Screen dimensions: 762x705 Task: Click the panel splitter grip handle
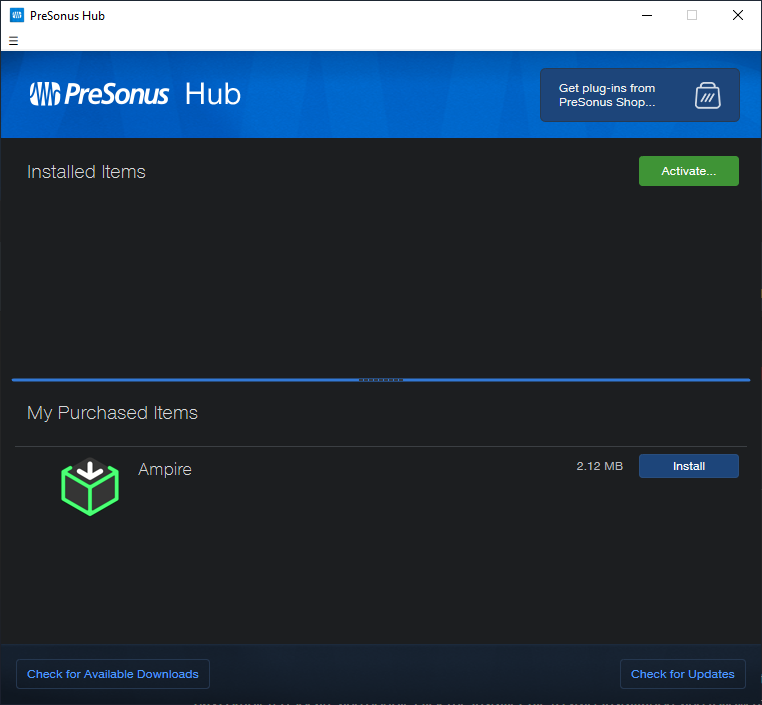coord(381,380)
